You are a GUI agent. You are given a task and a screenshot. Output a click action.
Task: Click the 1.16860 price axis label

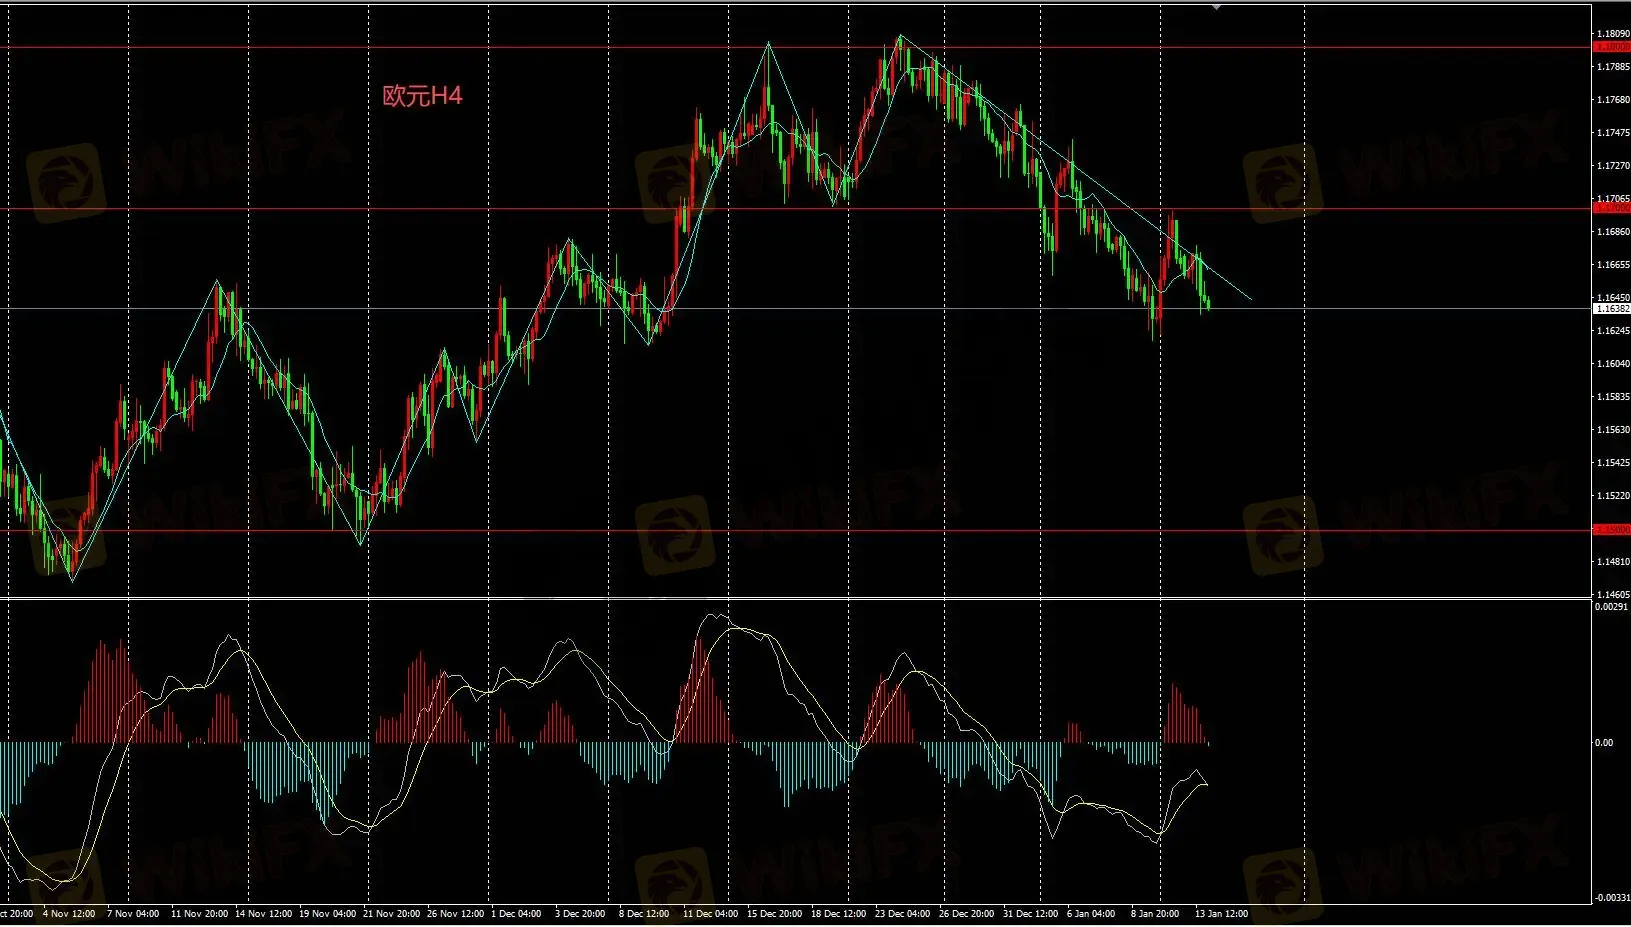(x=1613, y=232)
